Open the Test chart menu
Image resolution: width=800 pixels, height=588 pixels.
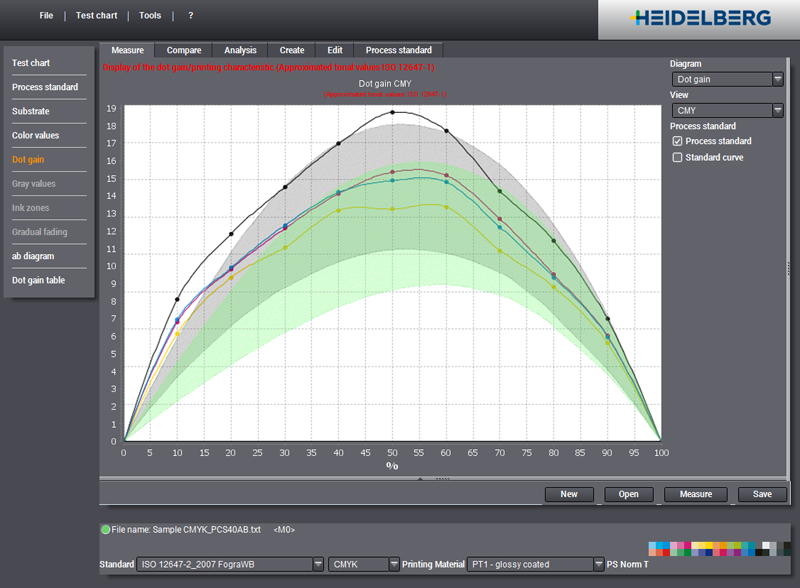click(x=96, y=15)
